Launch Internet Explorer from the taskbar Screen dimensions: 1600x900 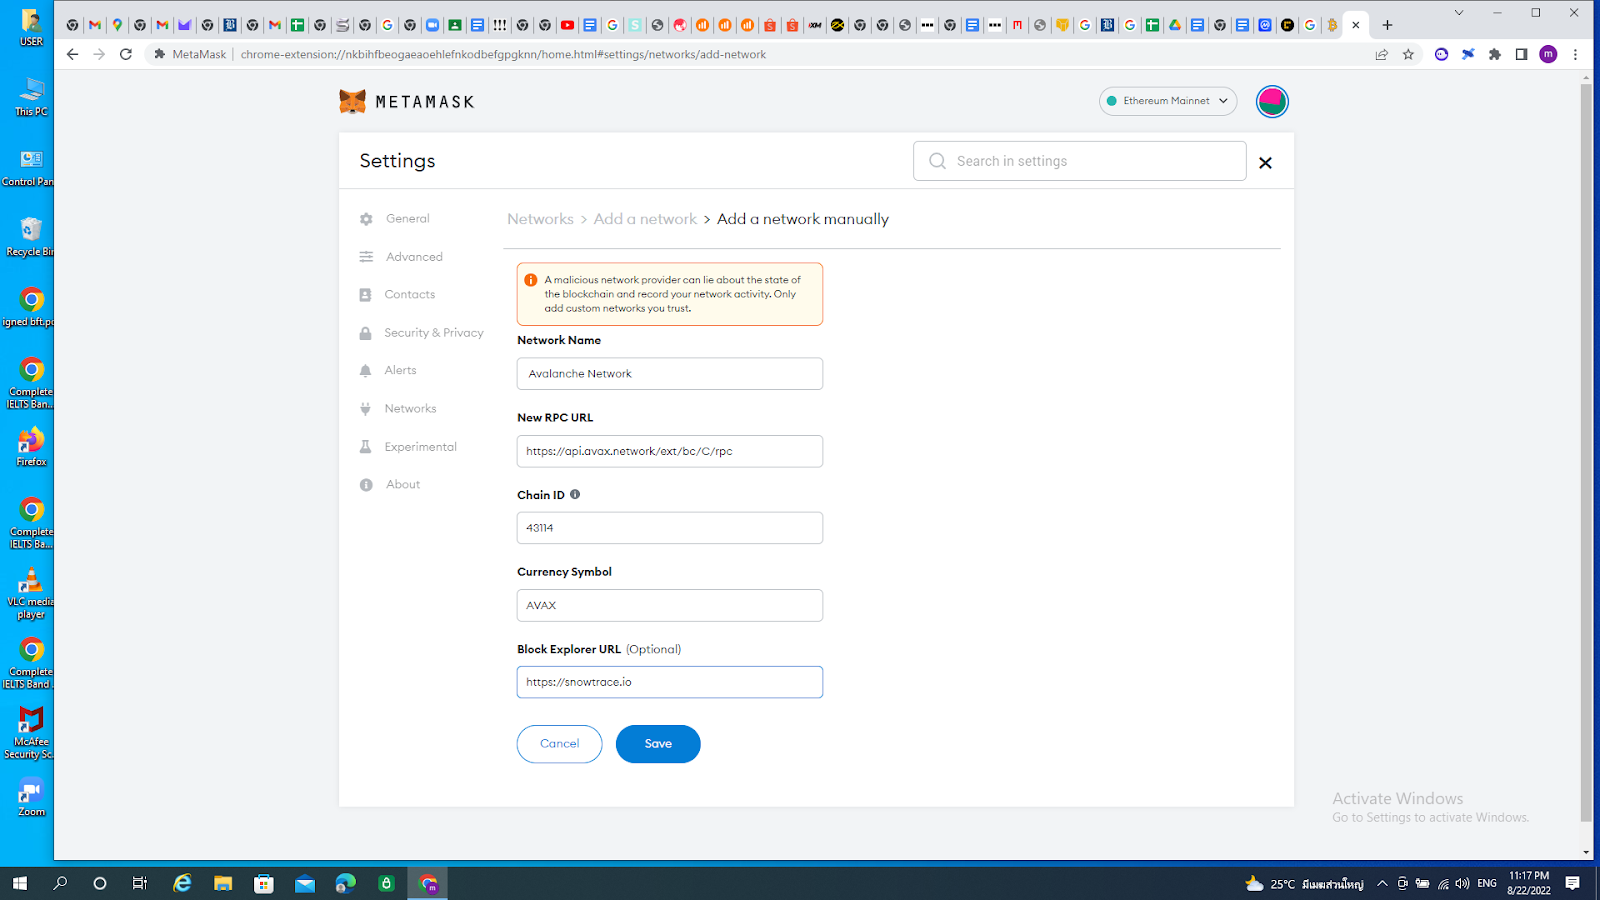[182, 883]
